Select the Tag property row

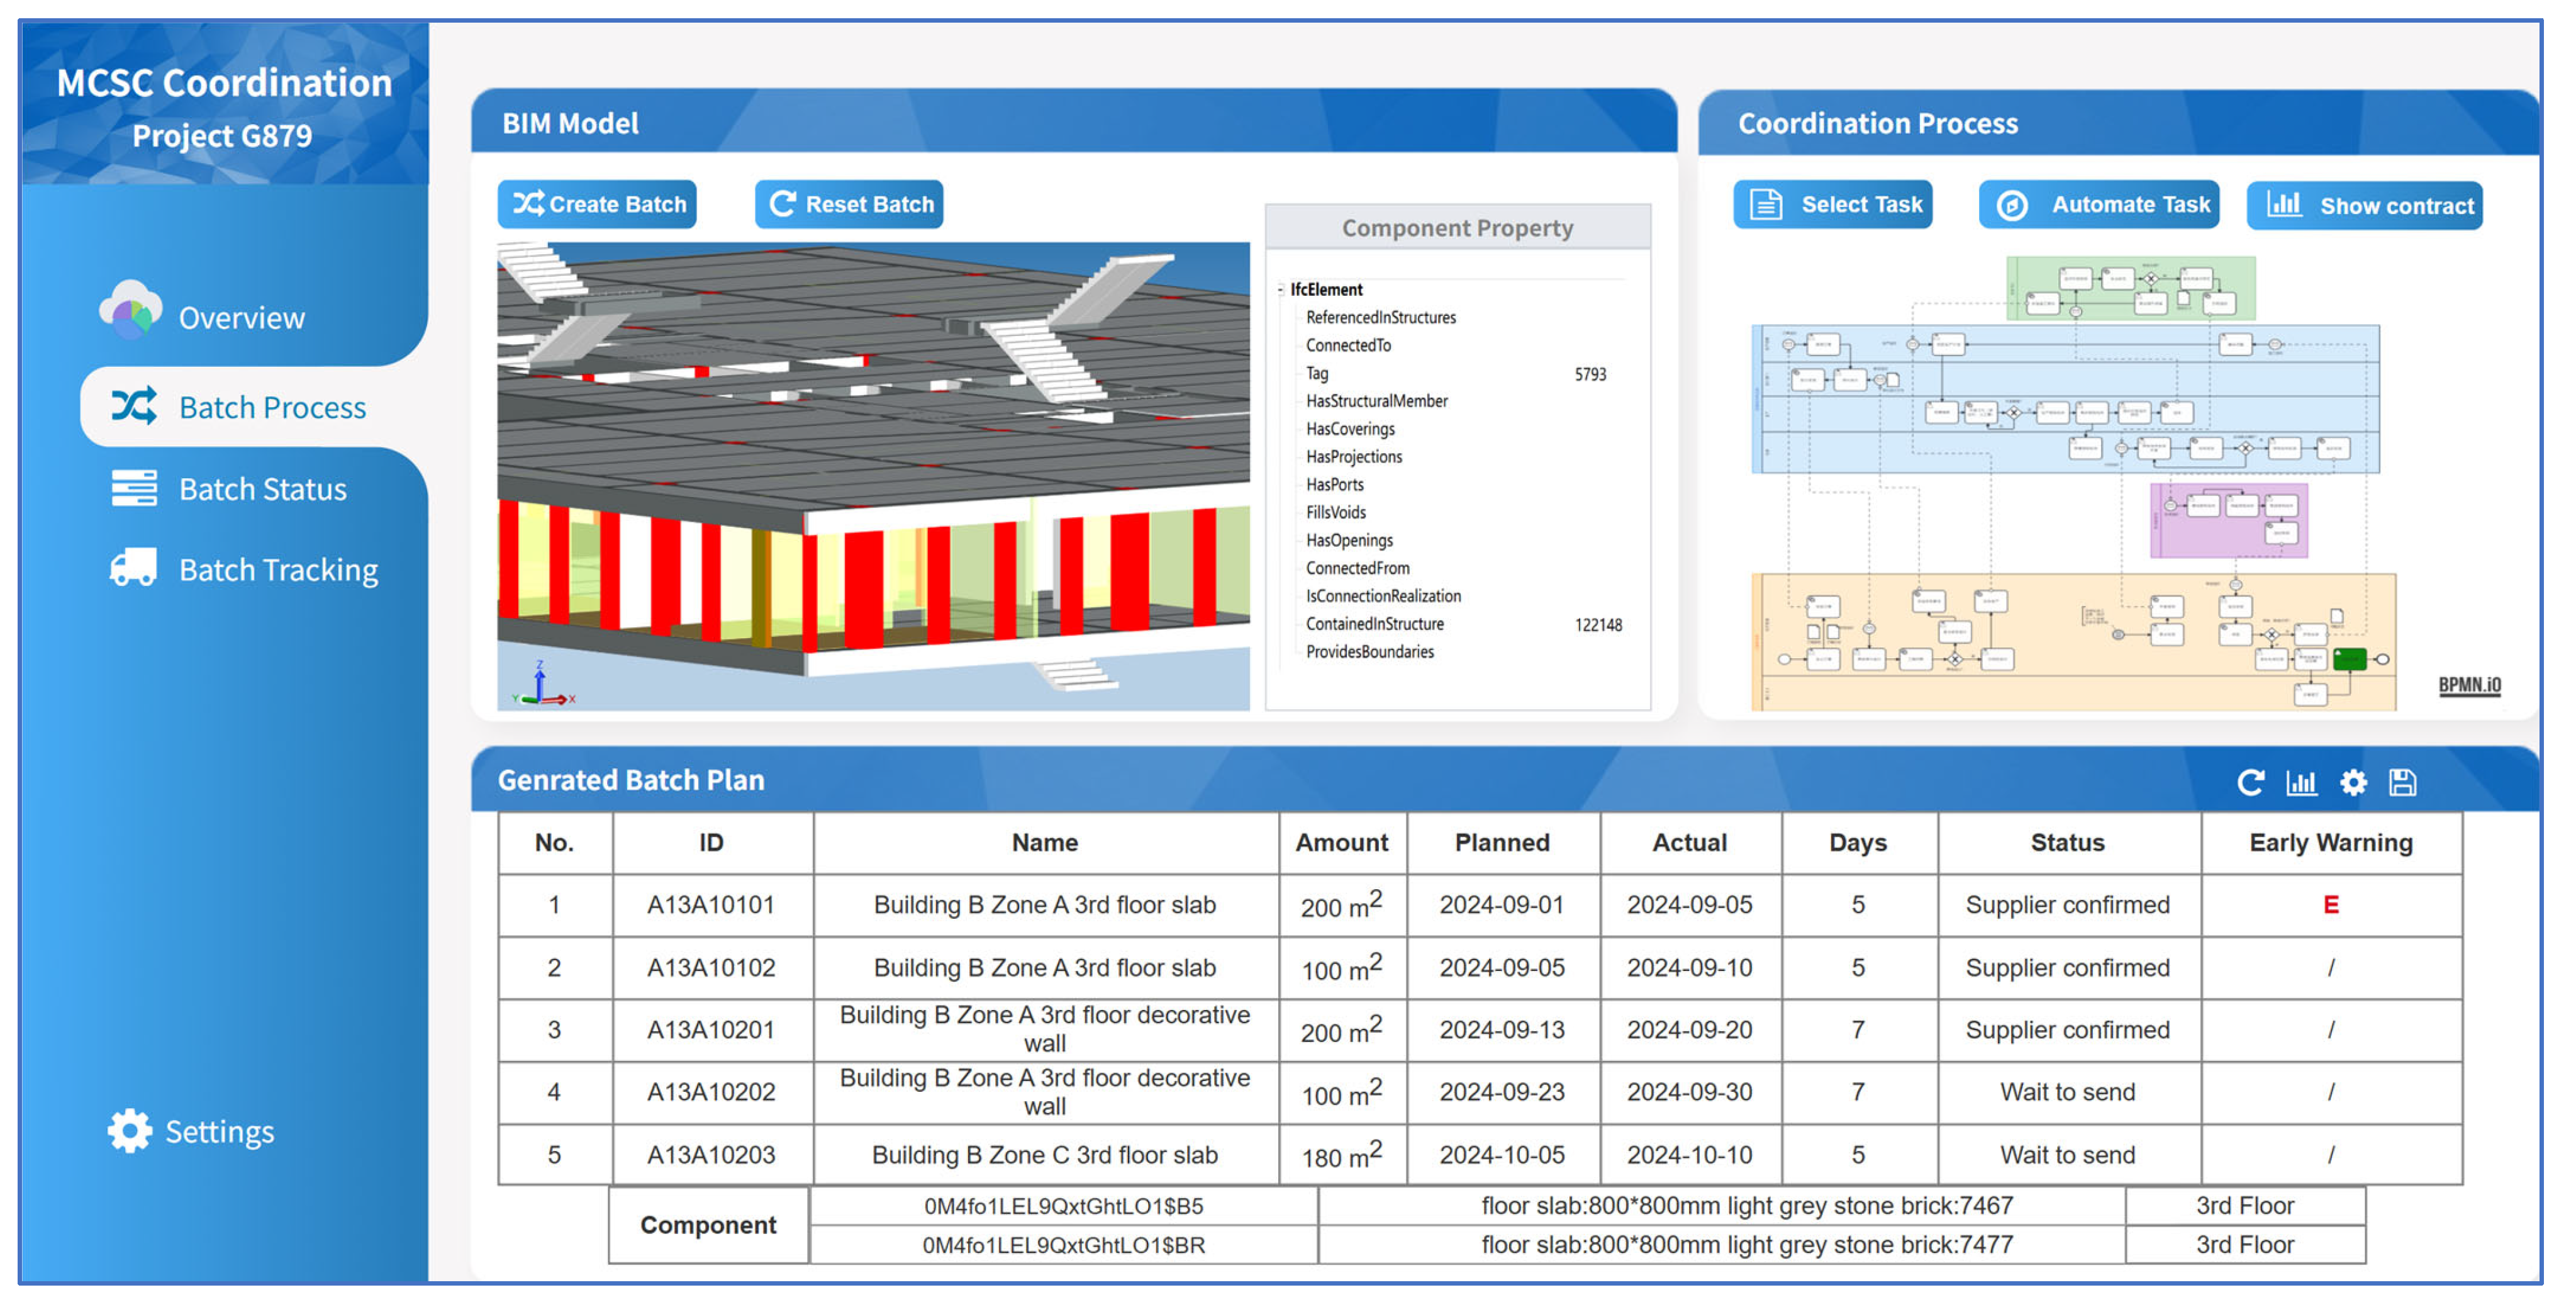point(1317,374)
